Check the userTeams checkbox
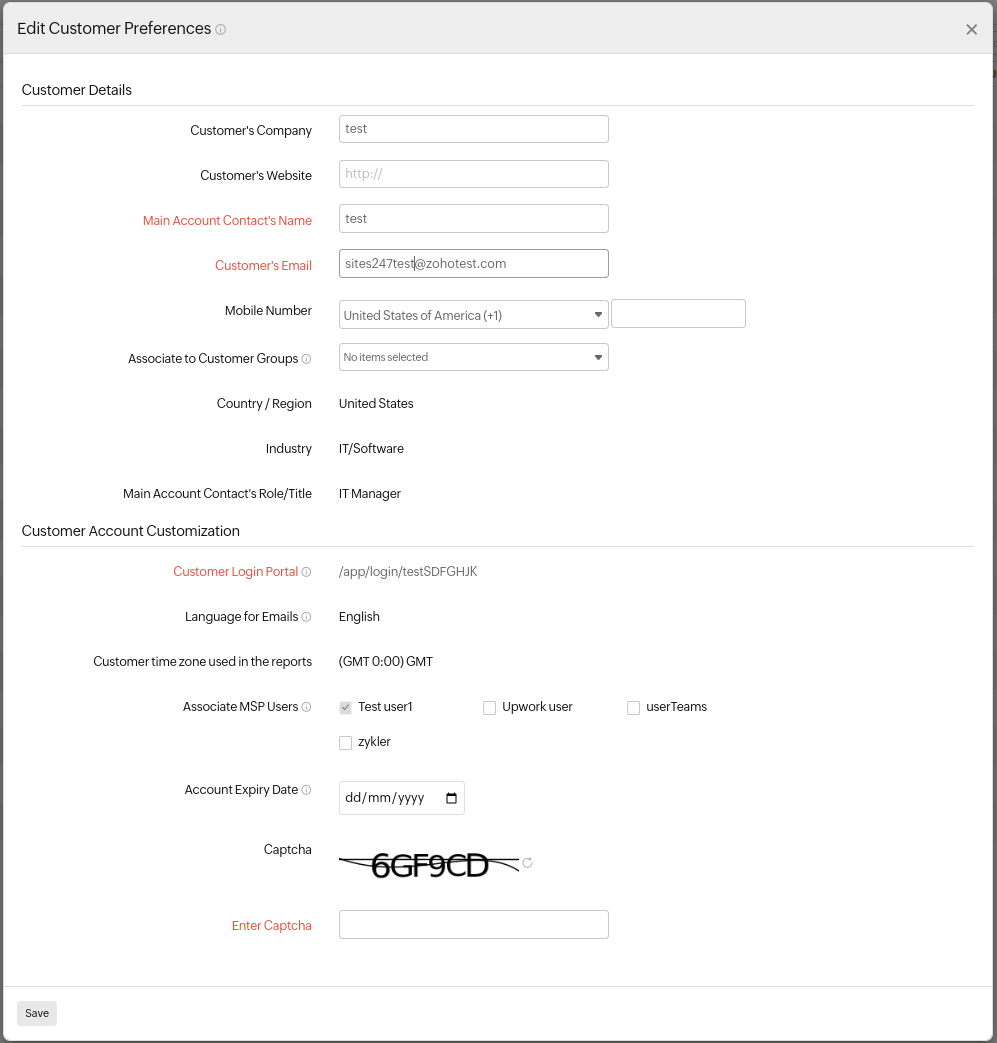 (x=633, y=707)
